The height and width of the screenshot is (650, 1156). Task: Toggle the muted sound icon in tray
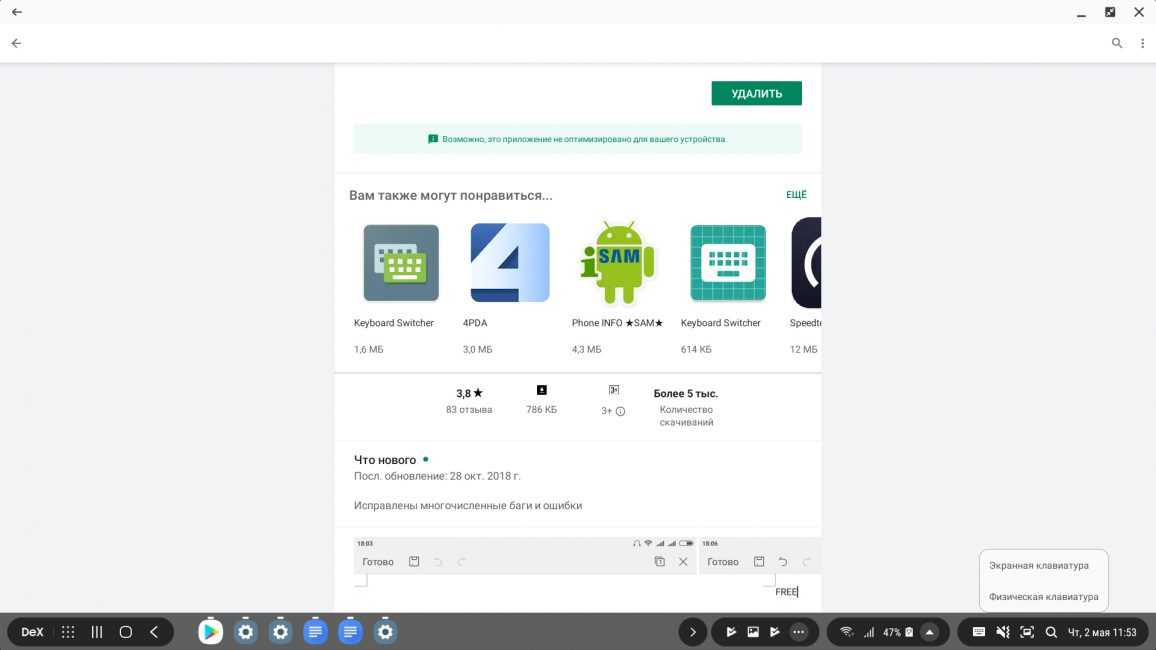point(1003,632)
